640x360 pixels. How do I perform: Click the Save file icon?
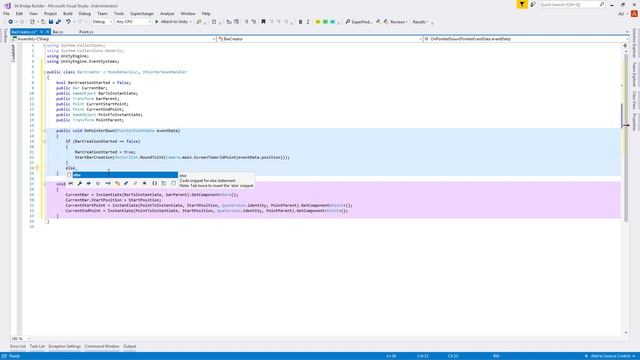[x=51, y=22]
